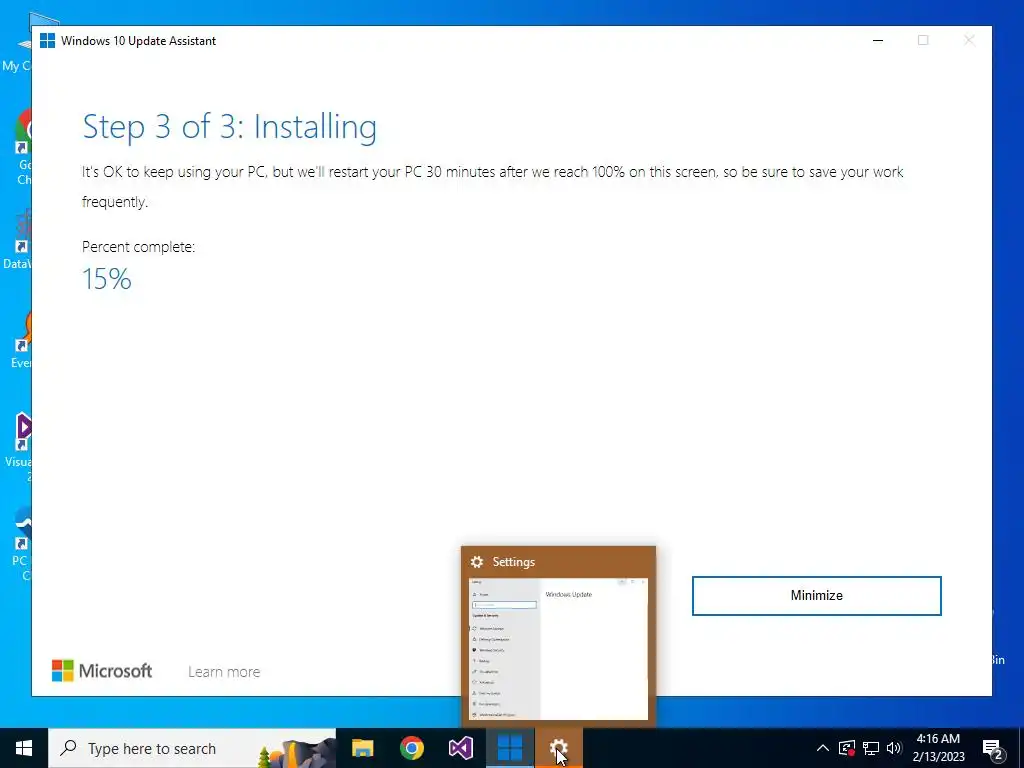Viewport: 1024px width, 768px height.
Task: Click Windows 10 Update Assistant taskbar icon
Action: 510,748
